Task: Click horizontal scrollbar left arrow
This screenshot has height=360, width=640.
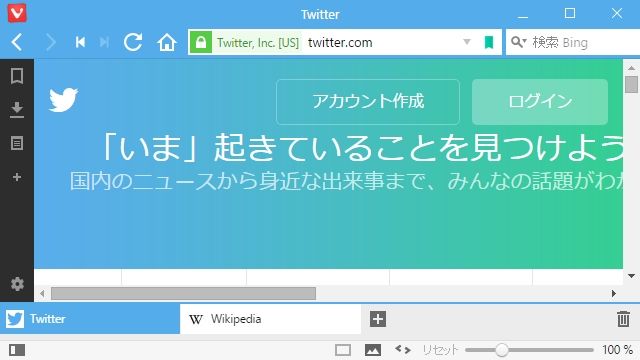Action: click(42, 293)
